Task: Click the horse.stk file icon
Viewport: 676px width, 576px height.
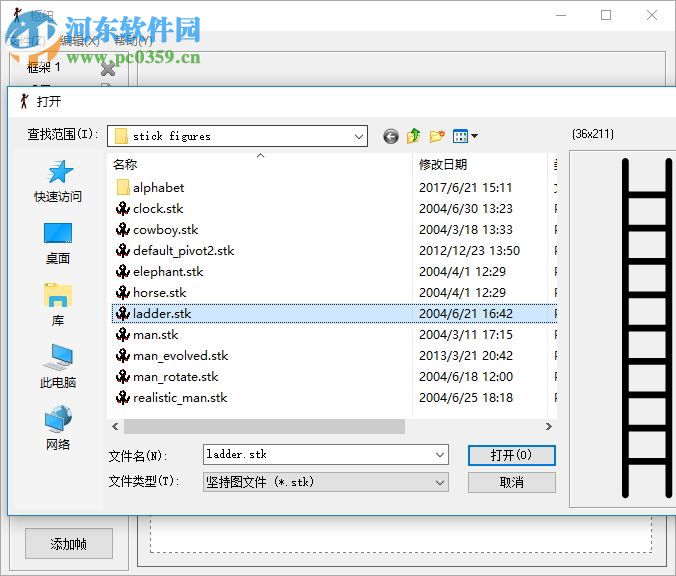Action: [x=123, y=293]
